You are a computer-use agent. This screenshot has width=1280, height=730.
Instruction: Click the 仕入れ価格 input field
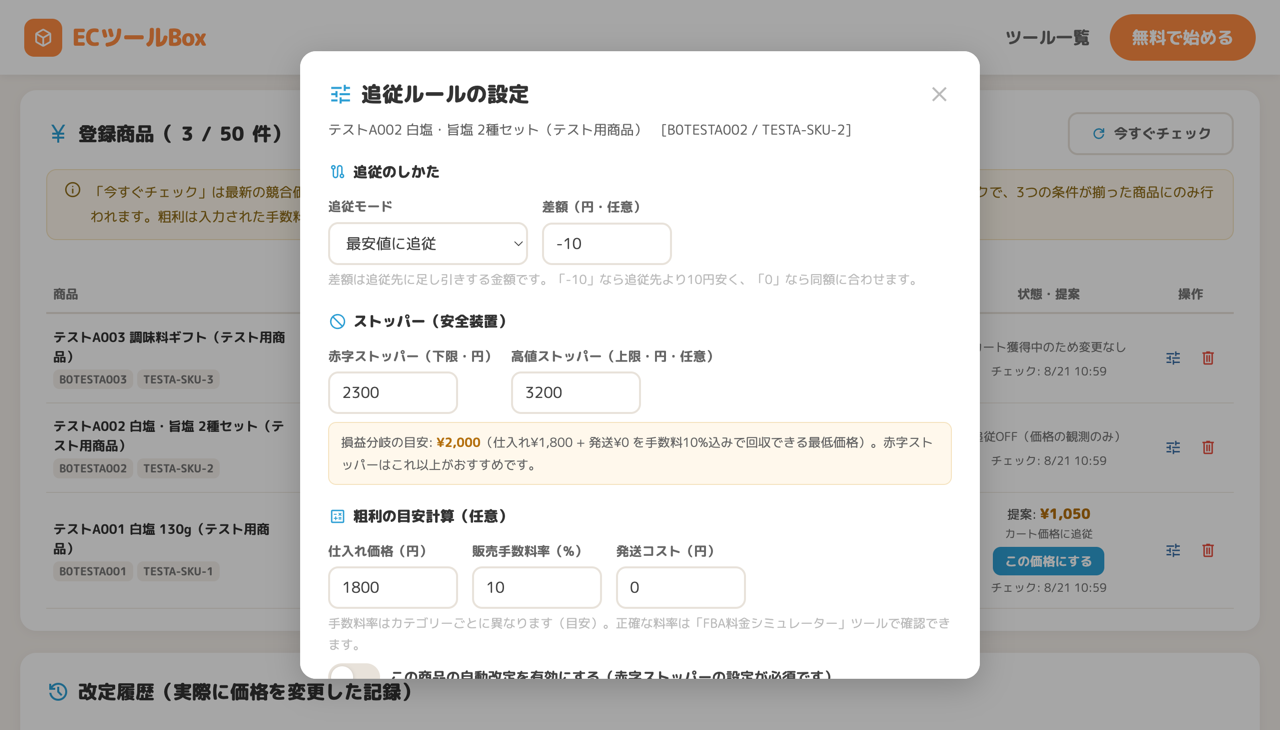[x=393, y=588]
